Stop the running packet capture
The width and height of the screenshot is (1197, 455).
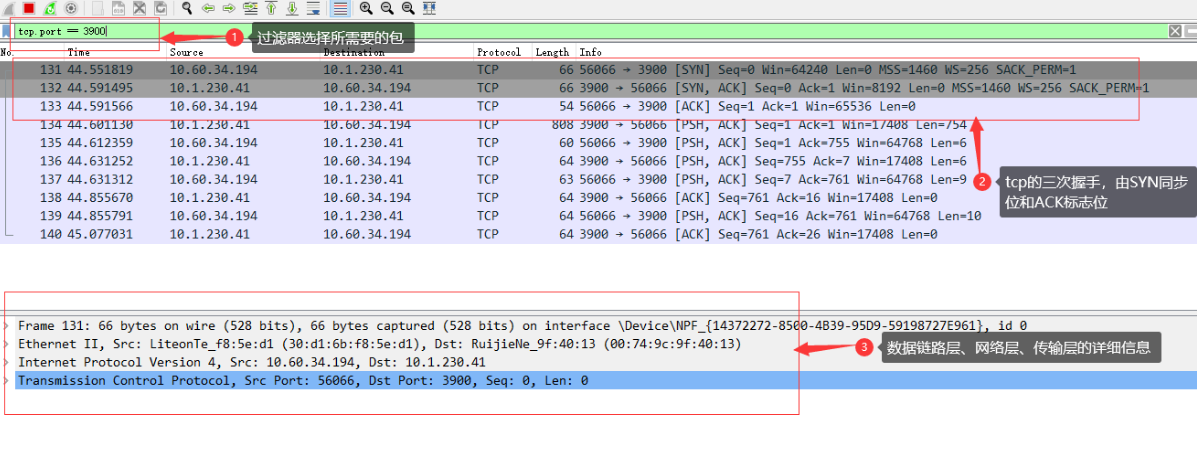pos(29,8)
